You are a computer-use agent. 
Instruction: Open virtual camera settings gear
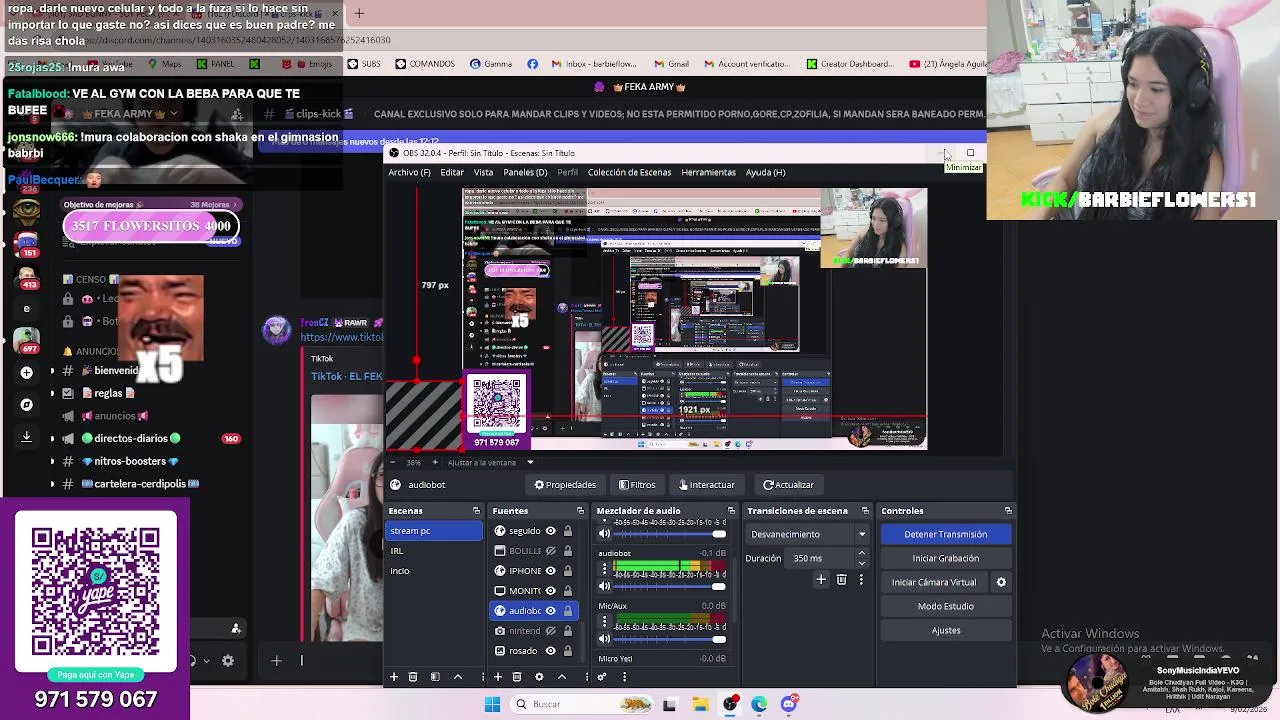point(1001,582)
